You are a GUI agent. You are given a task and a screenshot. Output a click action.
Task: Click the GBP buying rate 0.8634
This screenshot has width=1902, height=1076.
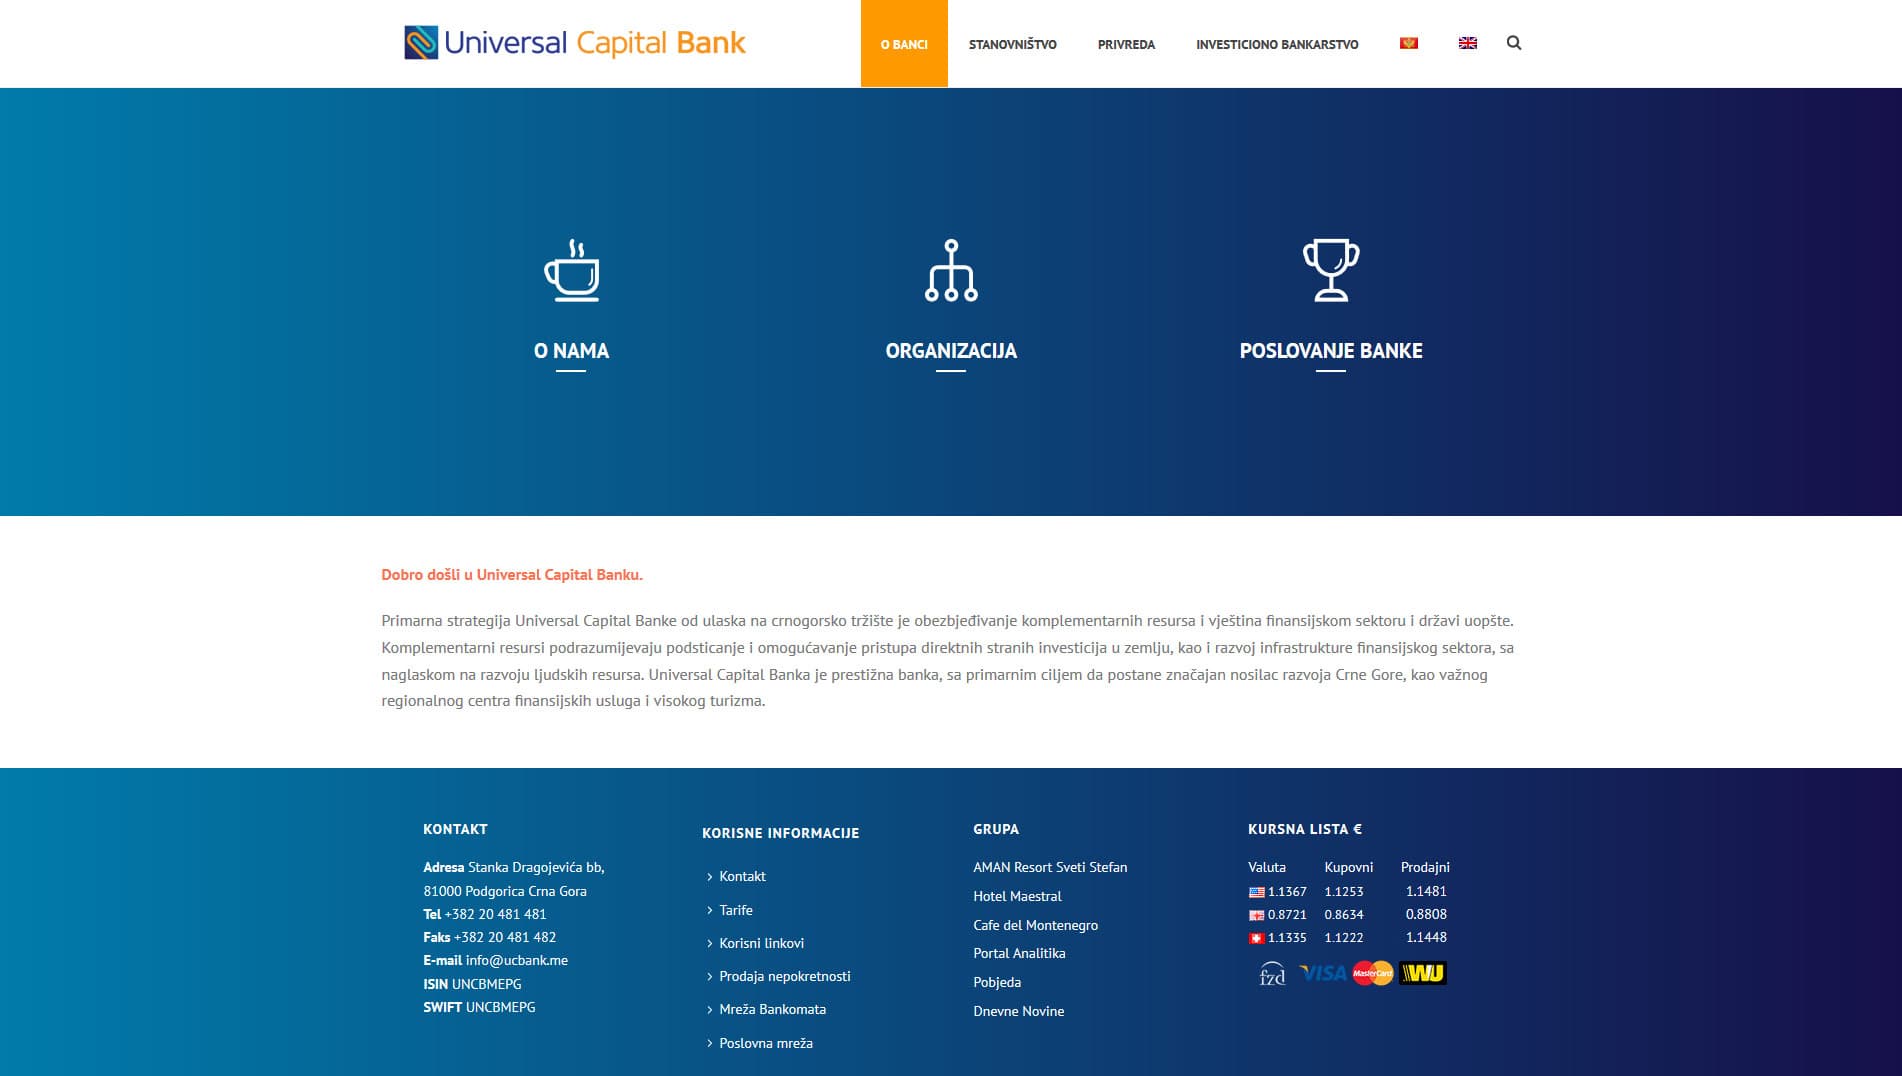[x=1344, y=914]
